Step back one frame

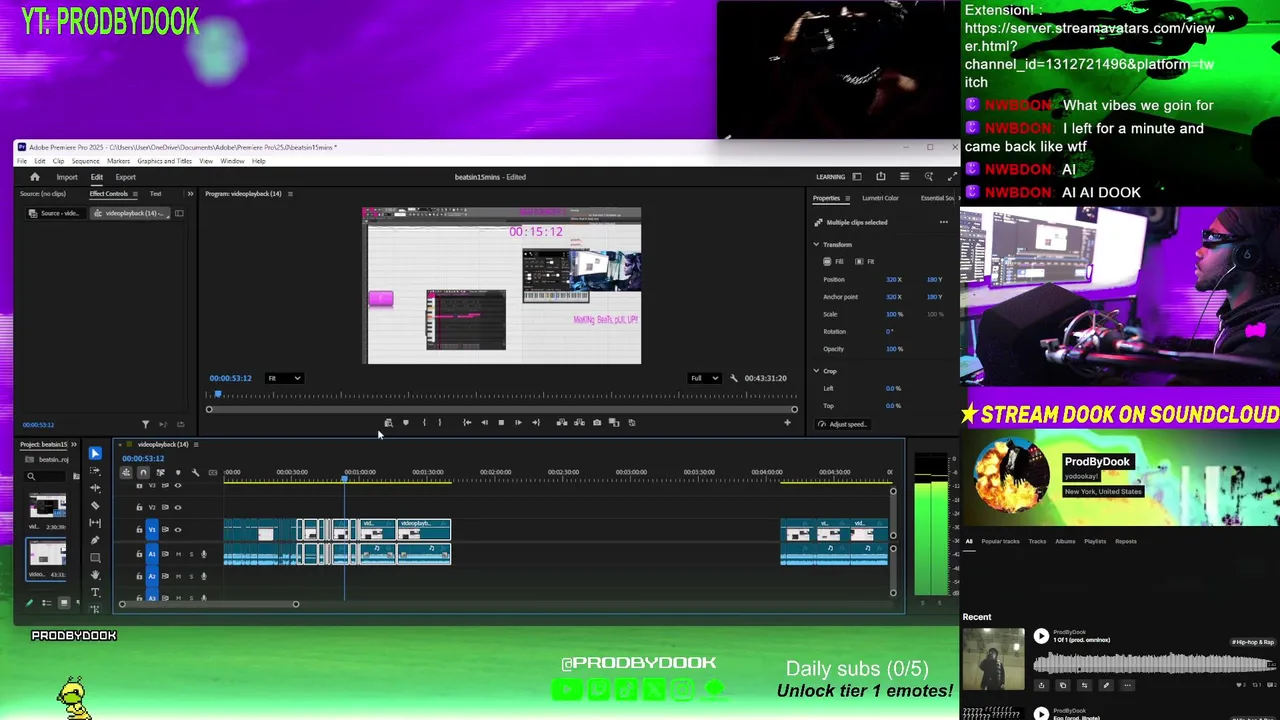[484, 422]
